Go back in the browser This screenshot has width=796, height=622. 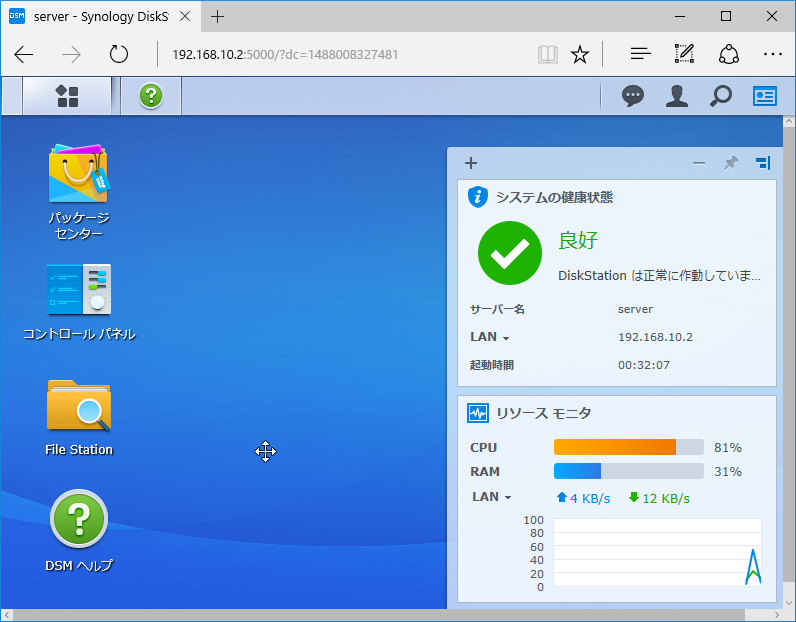tap(23, 54)
